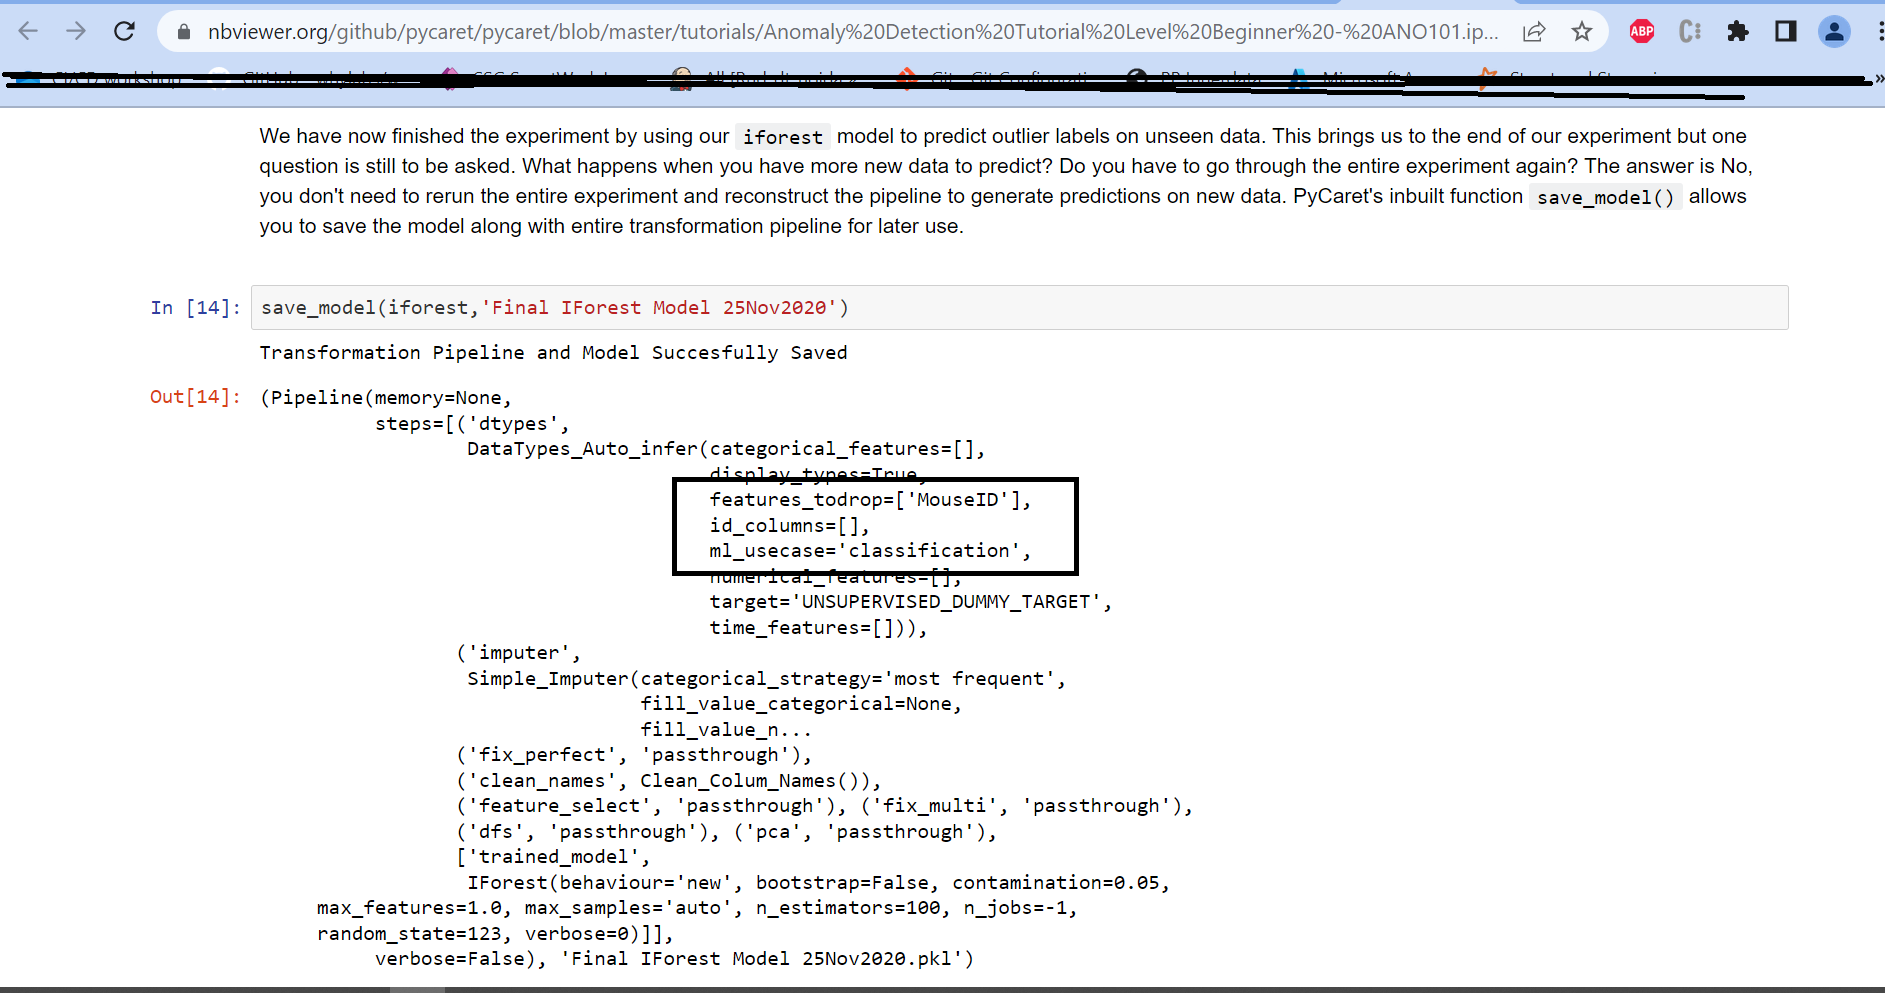Viewport: 1885px width, 993px height.
Task: Share the page via the share icon
Action: click(1533, 31)
